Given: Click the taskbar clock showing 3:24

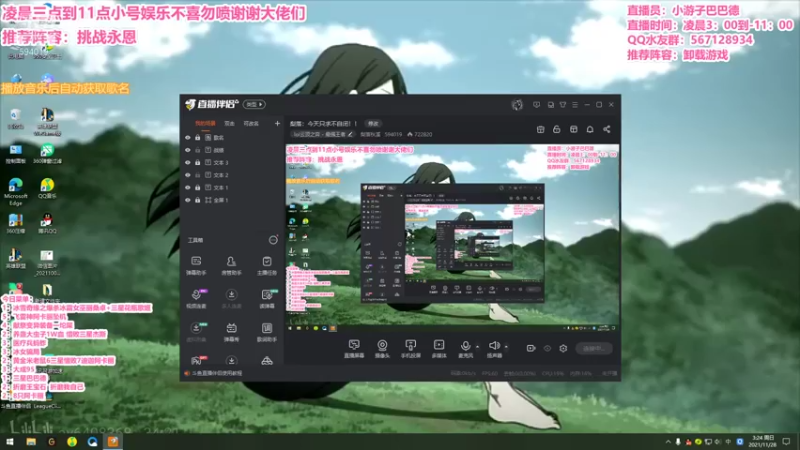Looking at the screenshot, I should click(763, 441).
